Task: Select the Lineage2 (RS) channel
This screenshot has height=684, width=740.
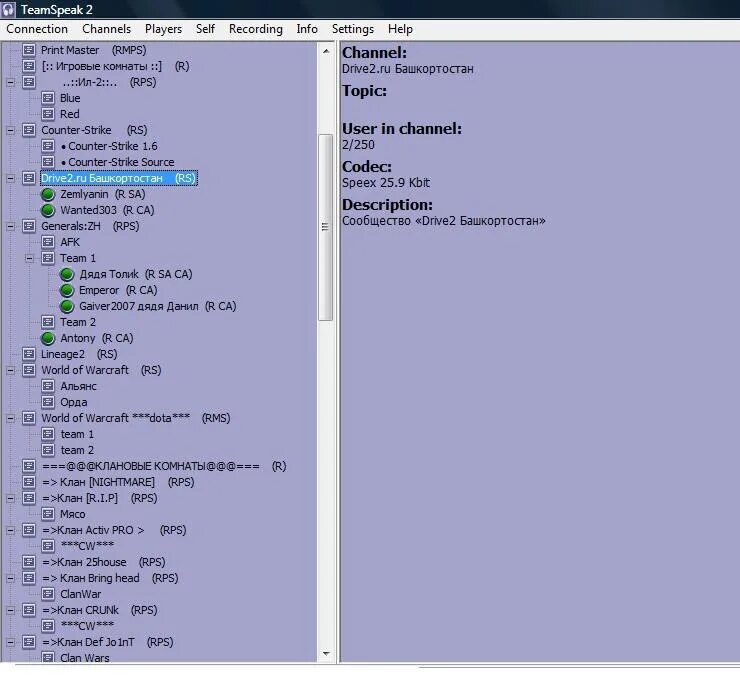Action: click(79, 355)
